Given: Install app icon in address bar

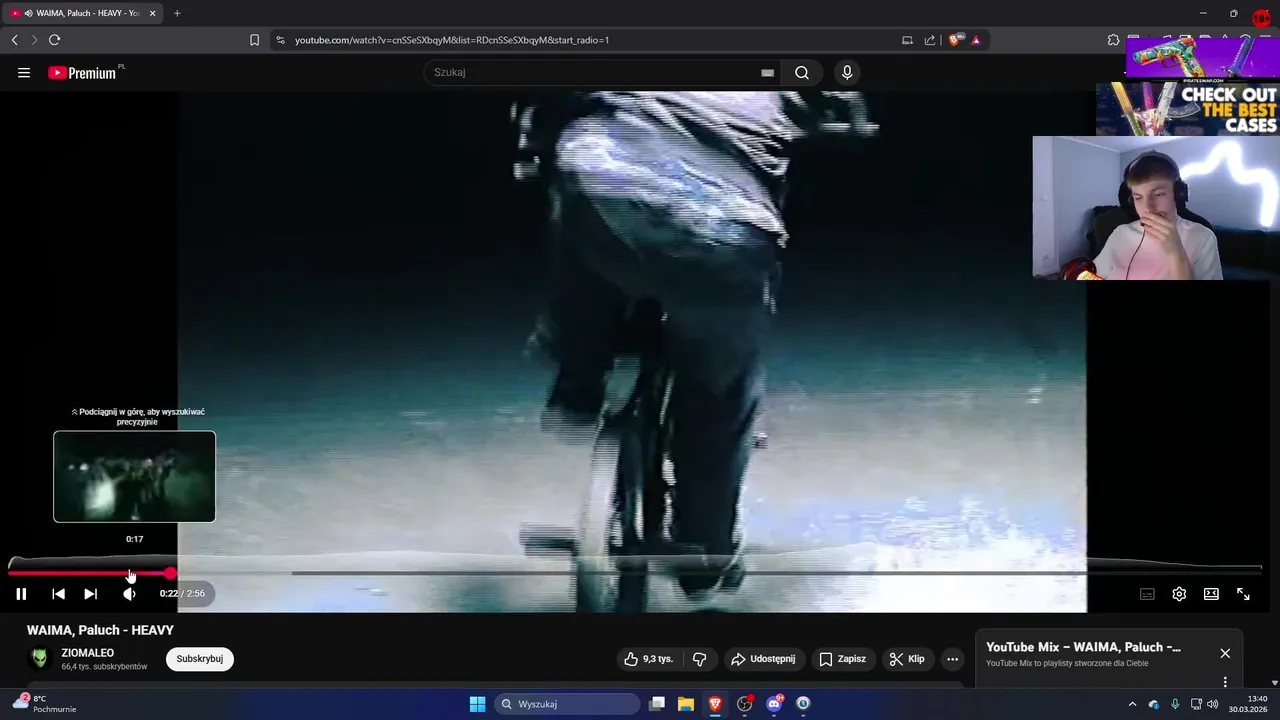Looking at the screenshot, I should (x=907, y=40).
